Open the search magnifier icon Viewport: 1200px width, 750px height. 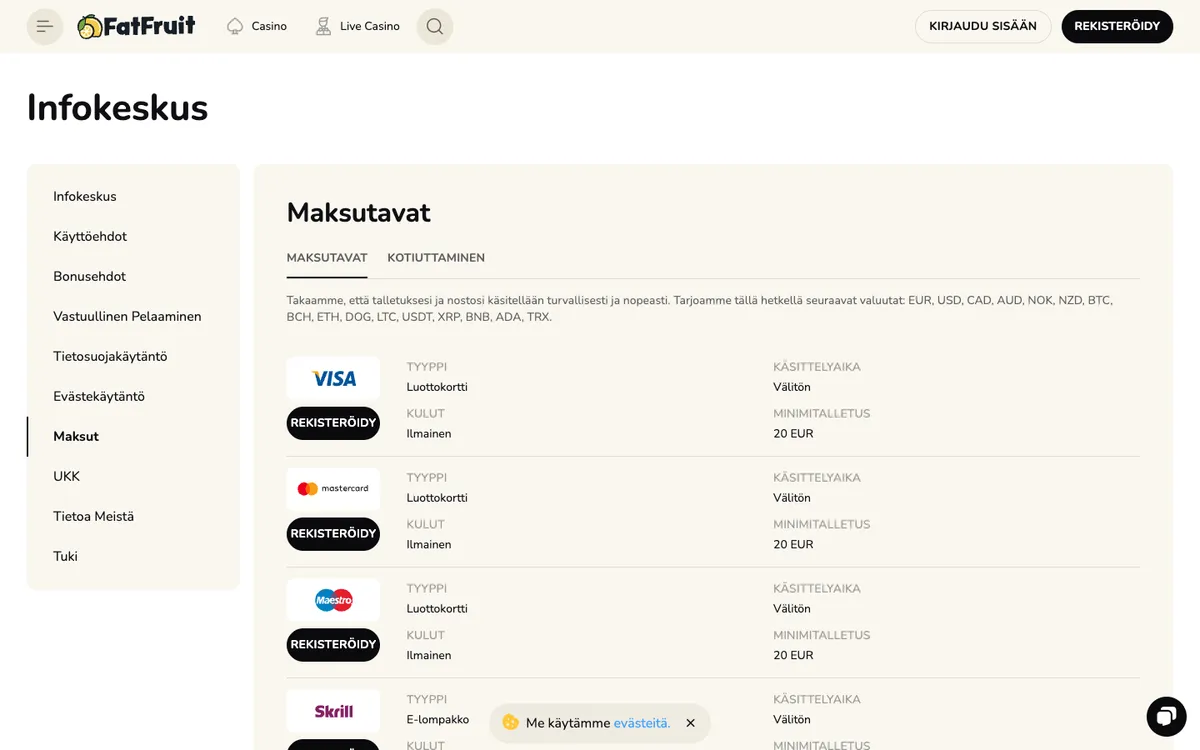434,26
